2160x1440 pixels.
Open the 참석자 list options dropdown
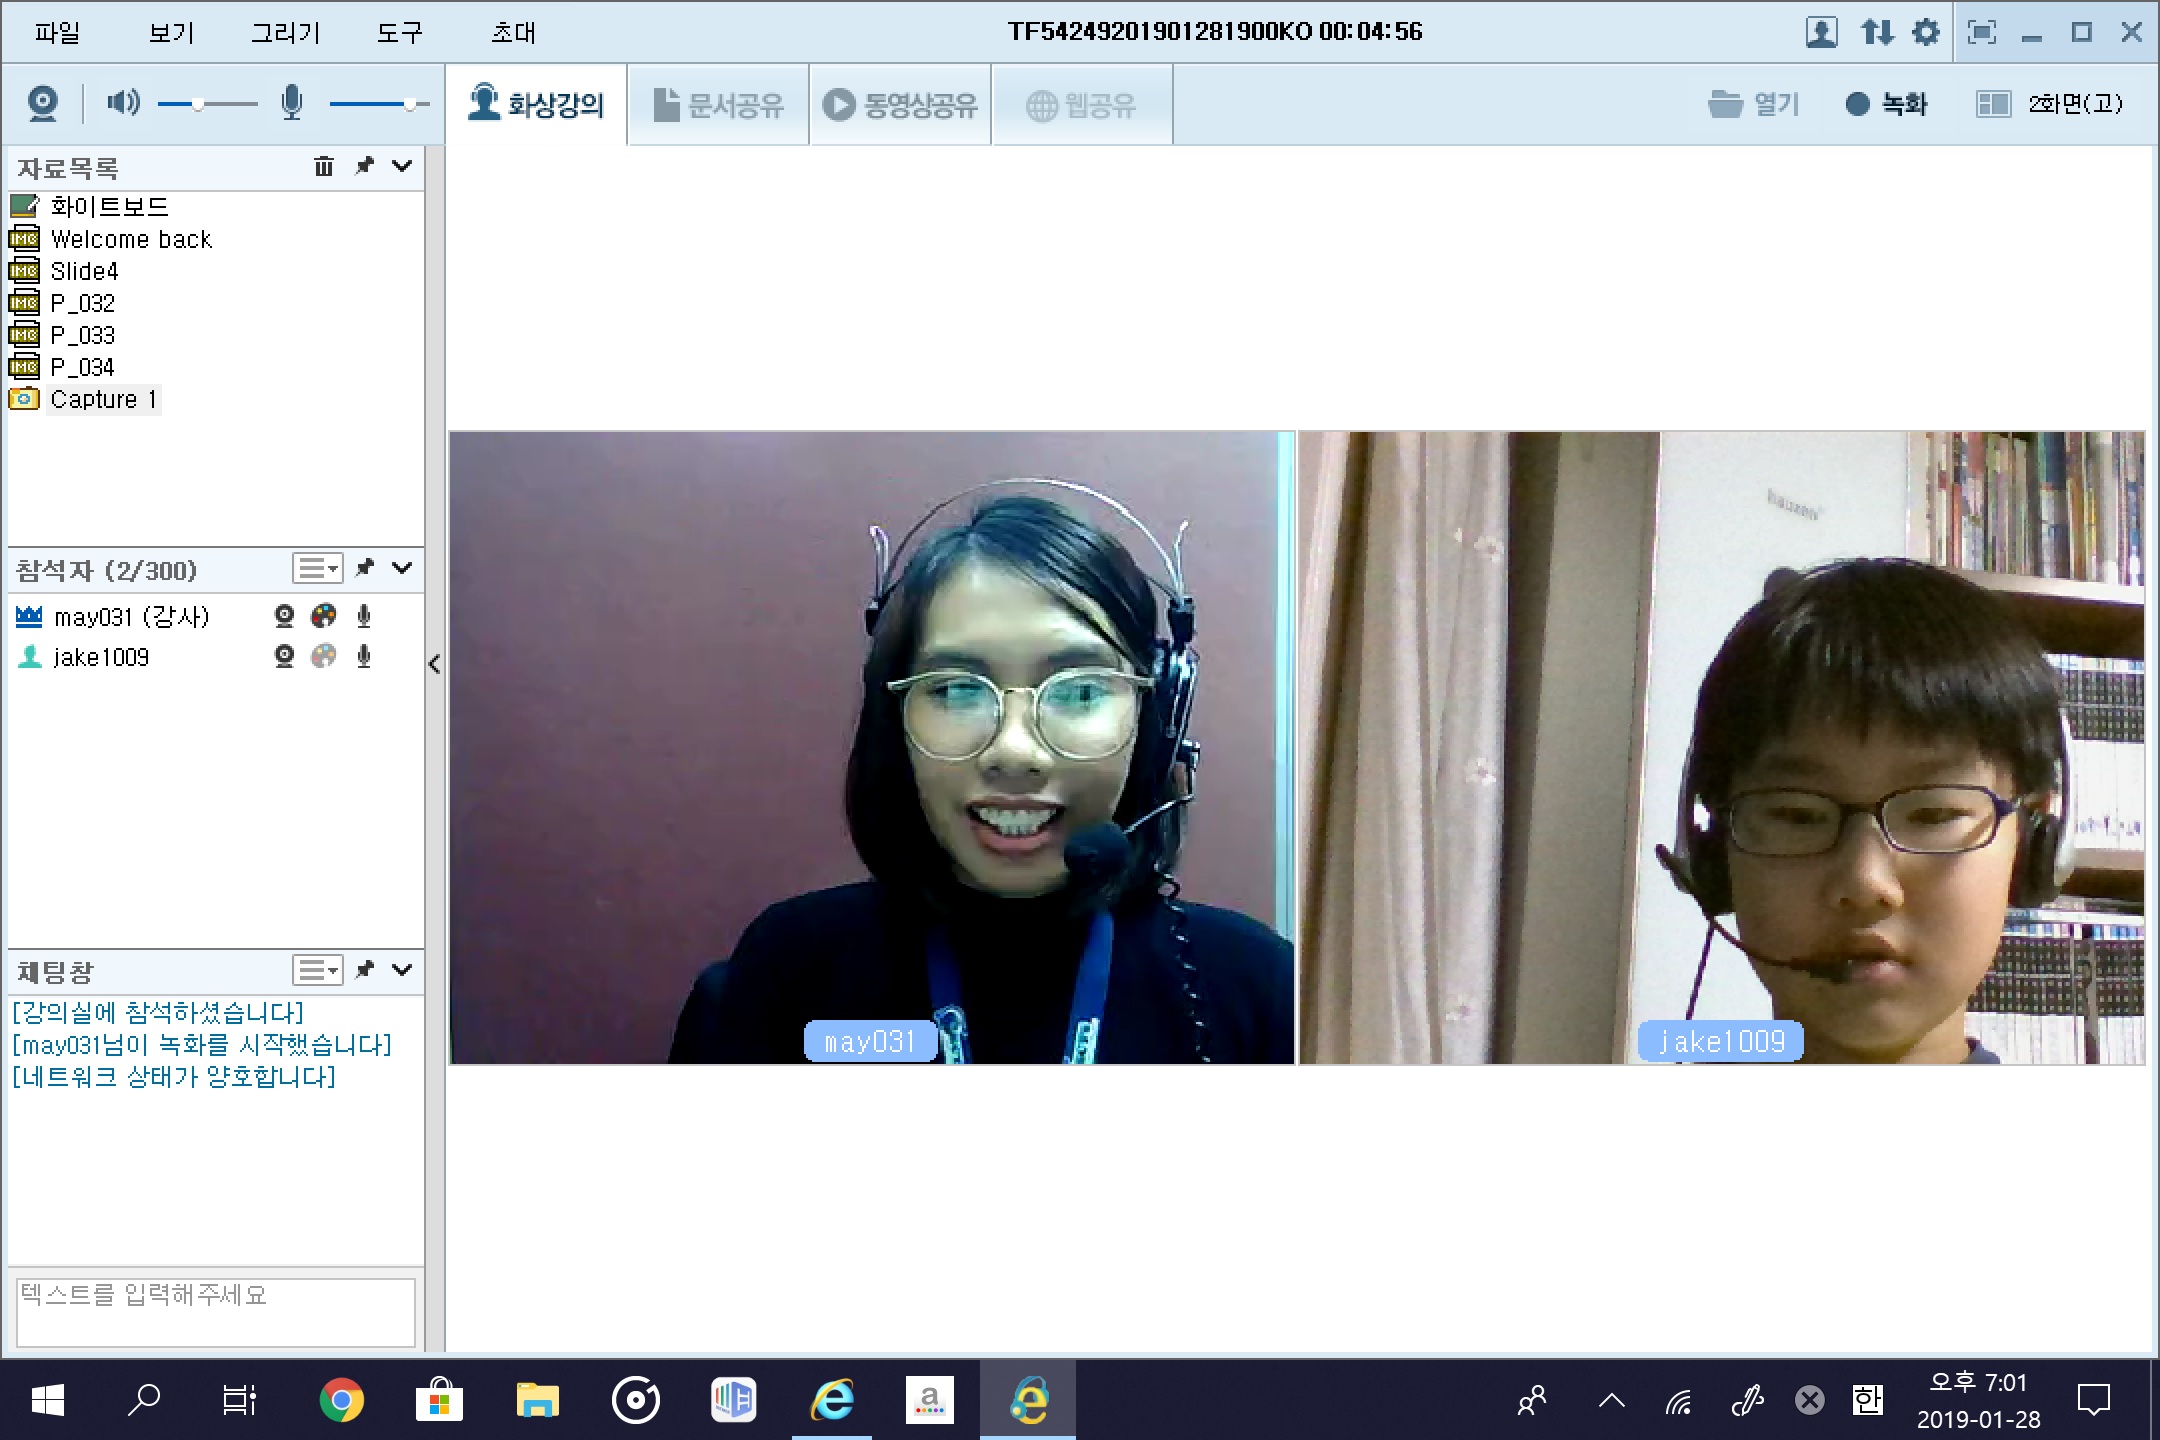(x=318, y=568)
